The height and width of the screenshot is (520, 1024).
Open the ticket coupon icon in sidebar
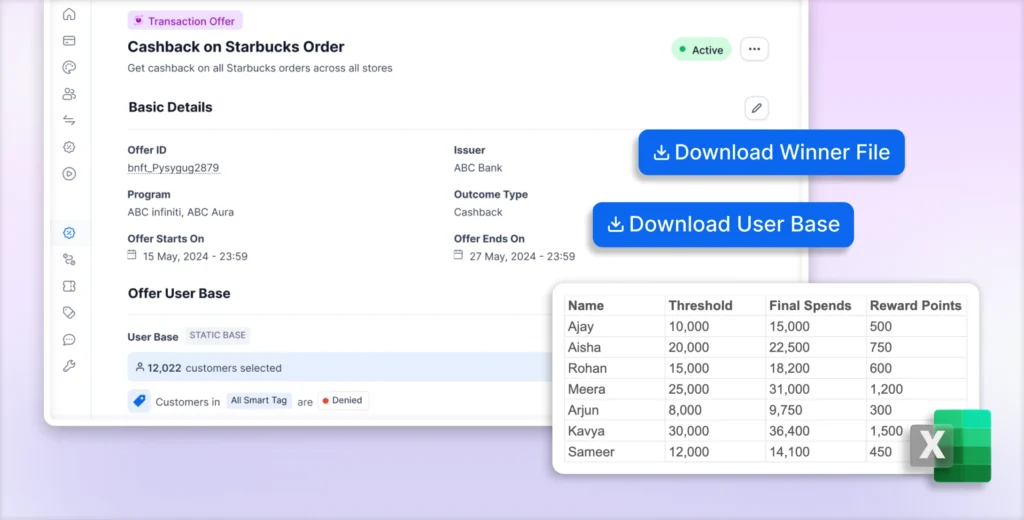69,286
